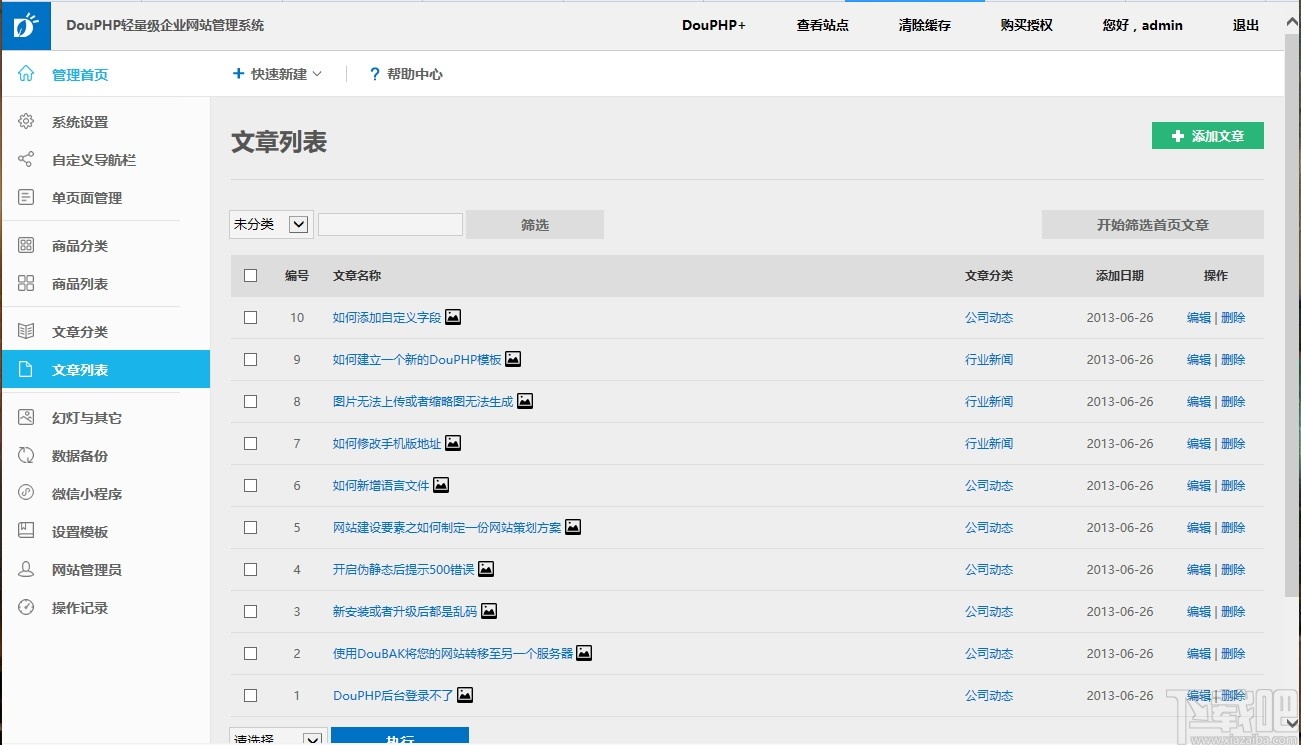Click the compass icon for 操作记录
The height and width of the screenshot is (745, 1301).
(x=26, y=608)
